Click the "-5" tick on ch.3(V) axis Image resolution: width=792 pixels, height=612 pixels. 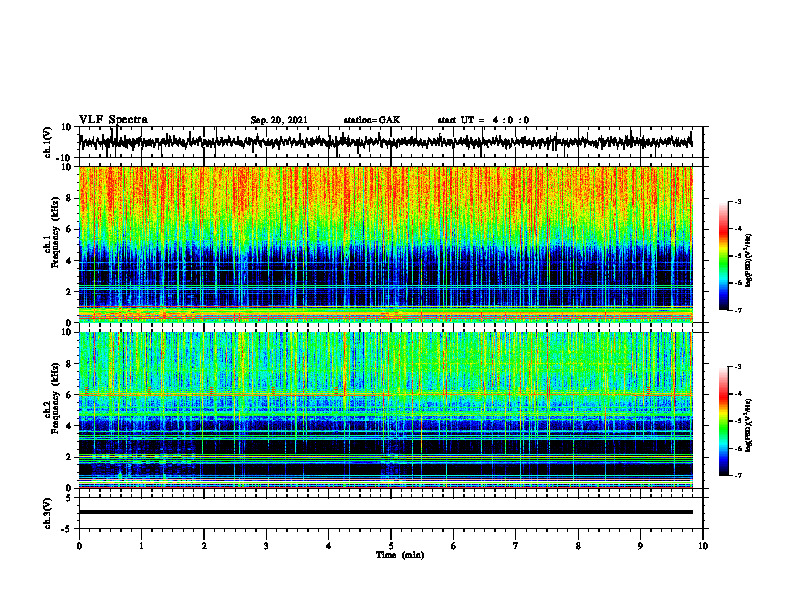[x=68, y=529]
